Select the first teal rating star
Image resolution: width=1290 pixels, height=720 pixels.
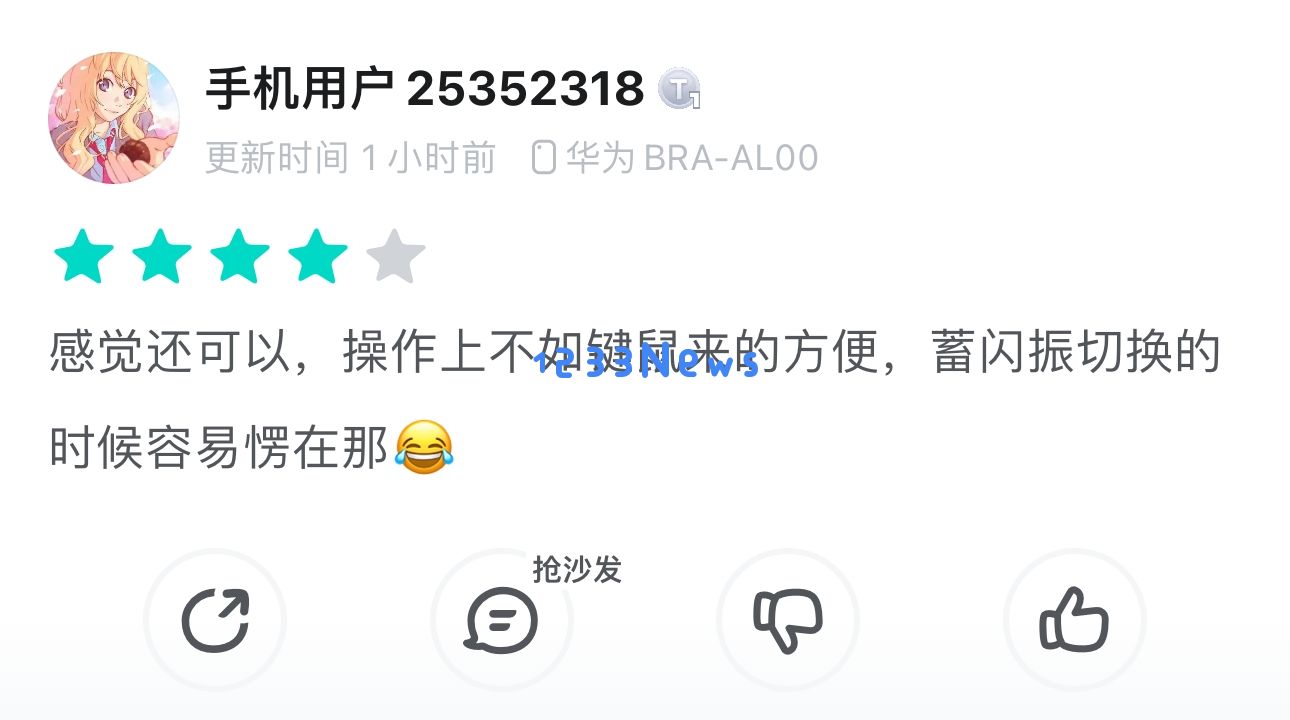pos(83,256)
